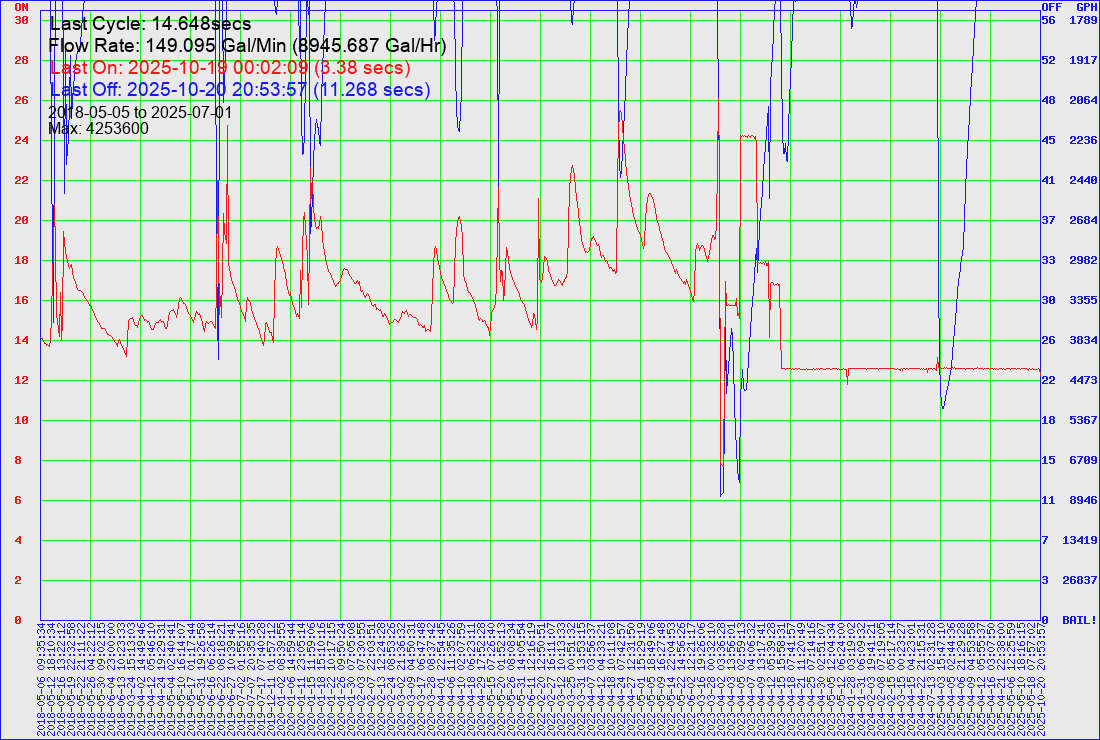Click the 4473 value in GPH column
Screen dimensions: 1100x740
tap(1084, 380)
